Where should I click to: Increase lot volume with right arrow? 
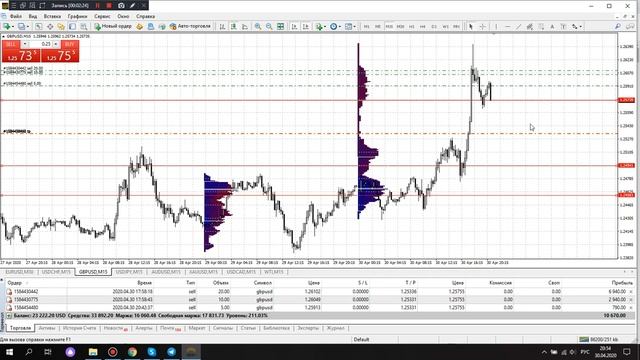(56, 44)
